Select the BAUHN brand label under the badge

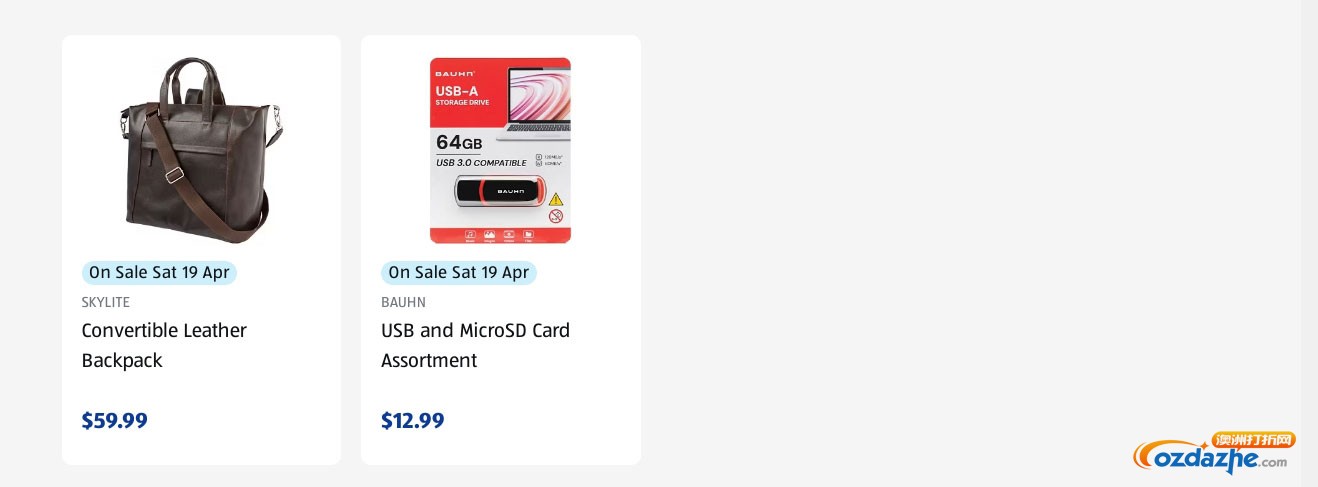coord(403,302)
